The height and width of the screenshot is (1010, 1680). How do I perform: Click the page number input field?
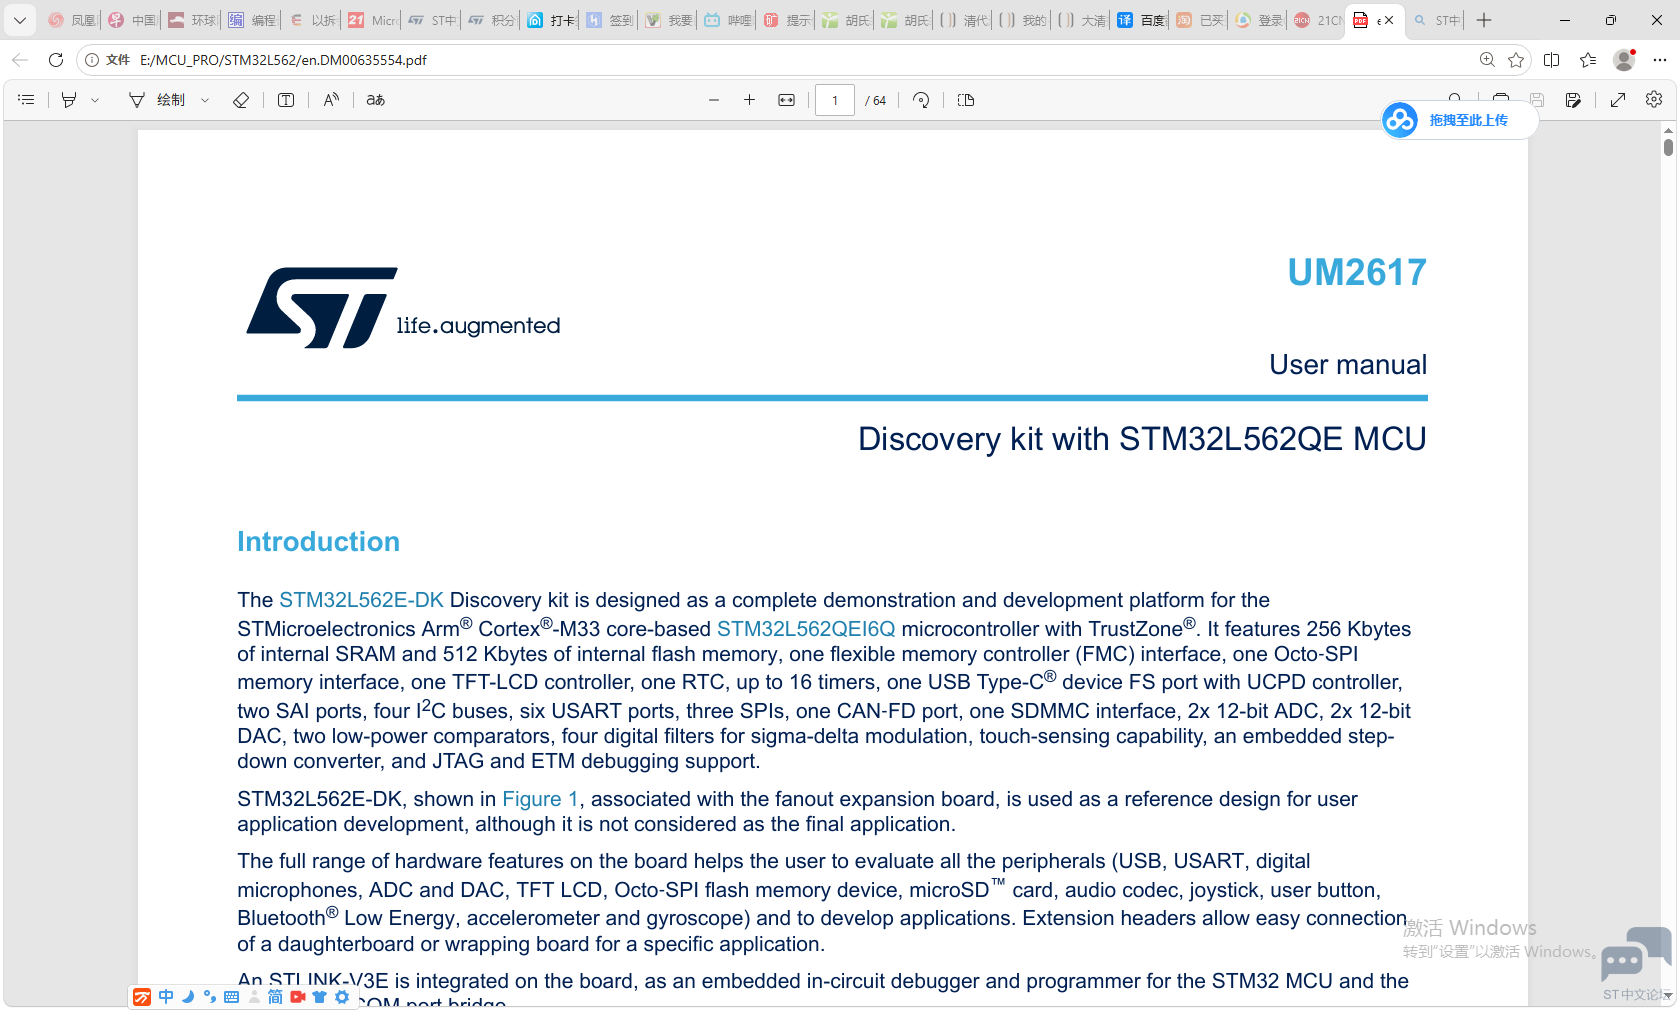pyautogui.click(x=835, y=100)
